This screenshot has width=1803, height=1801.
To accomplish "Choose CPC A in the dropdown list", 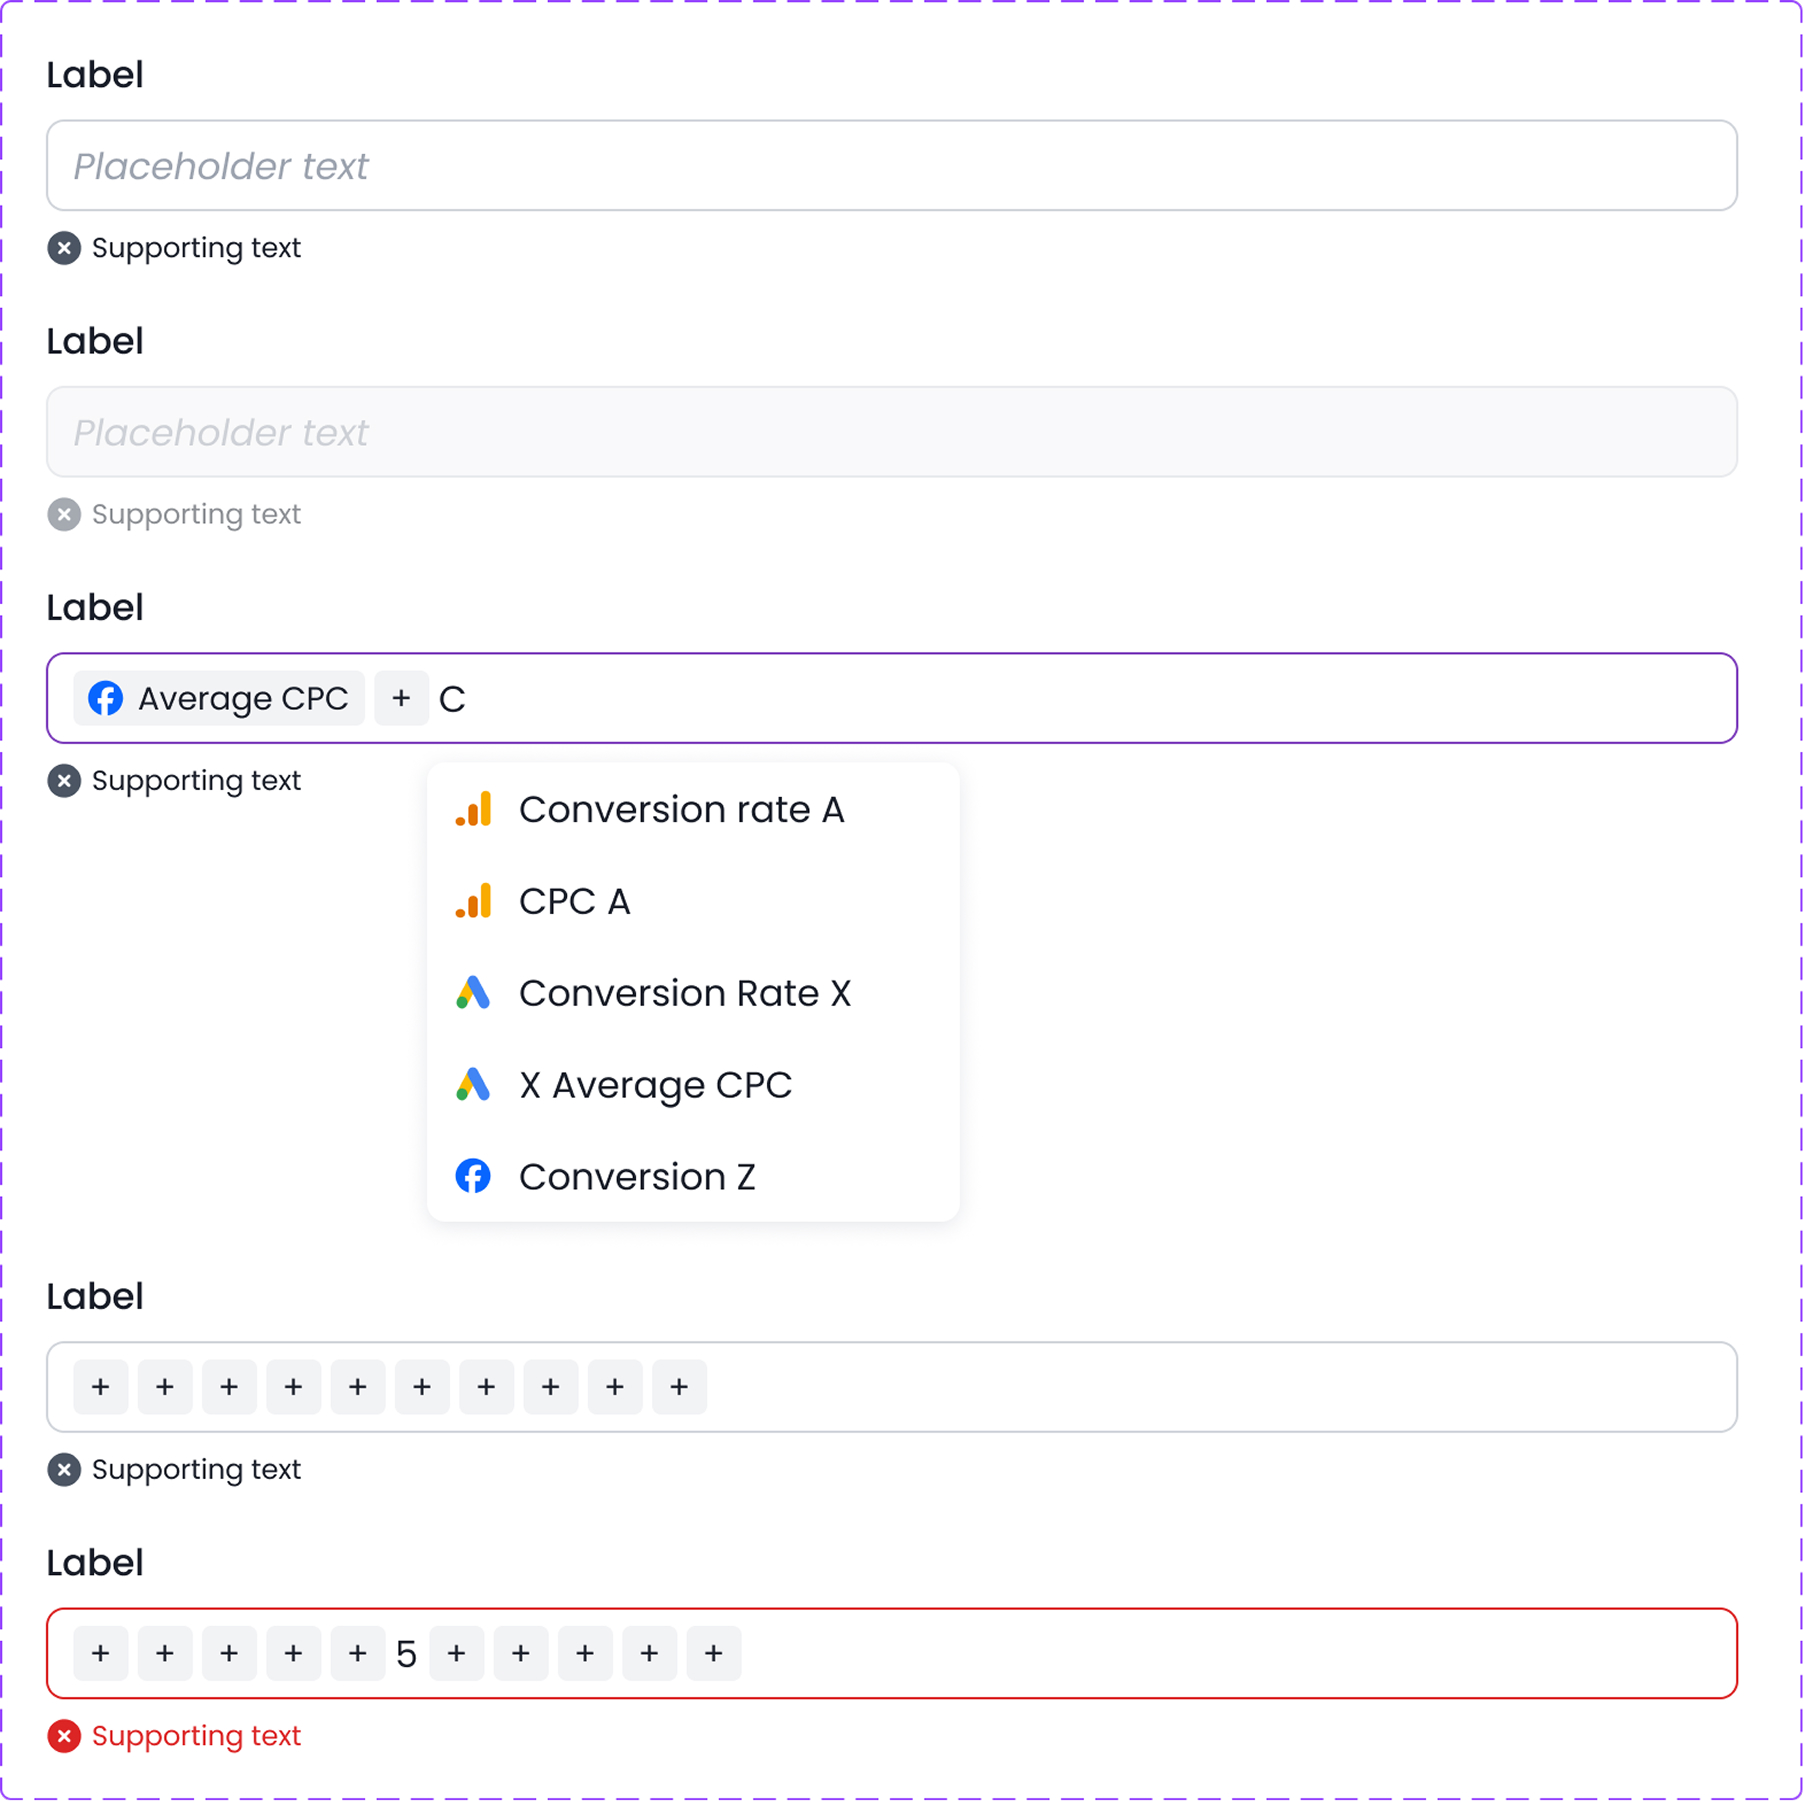I will tap(575, 901).
